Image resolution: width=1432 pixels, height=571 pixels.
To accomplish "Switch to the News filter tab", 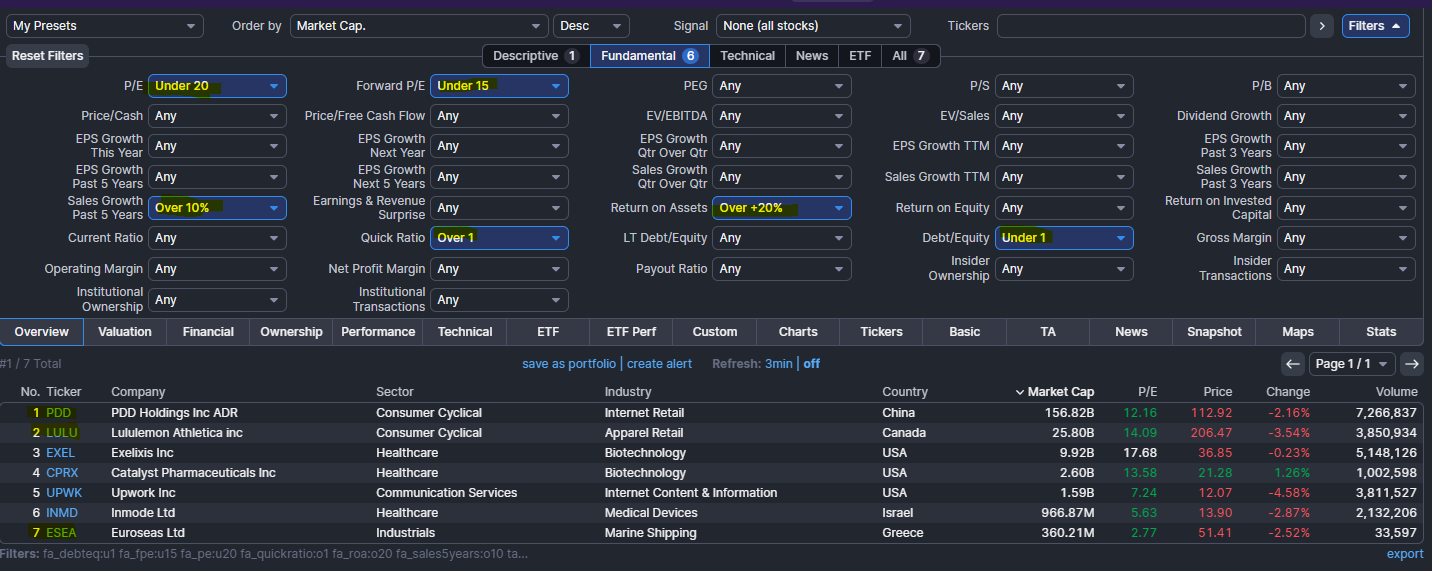I will tap(812, 56).
